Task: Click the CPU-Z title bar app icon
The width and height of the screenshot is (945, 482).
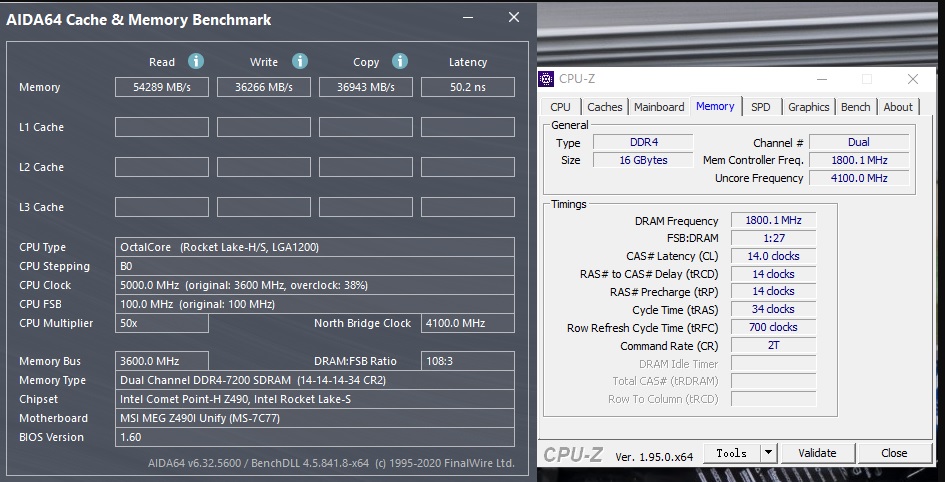Action: click(x=546, y=79)
